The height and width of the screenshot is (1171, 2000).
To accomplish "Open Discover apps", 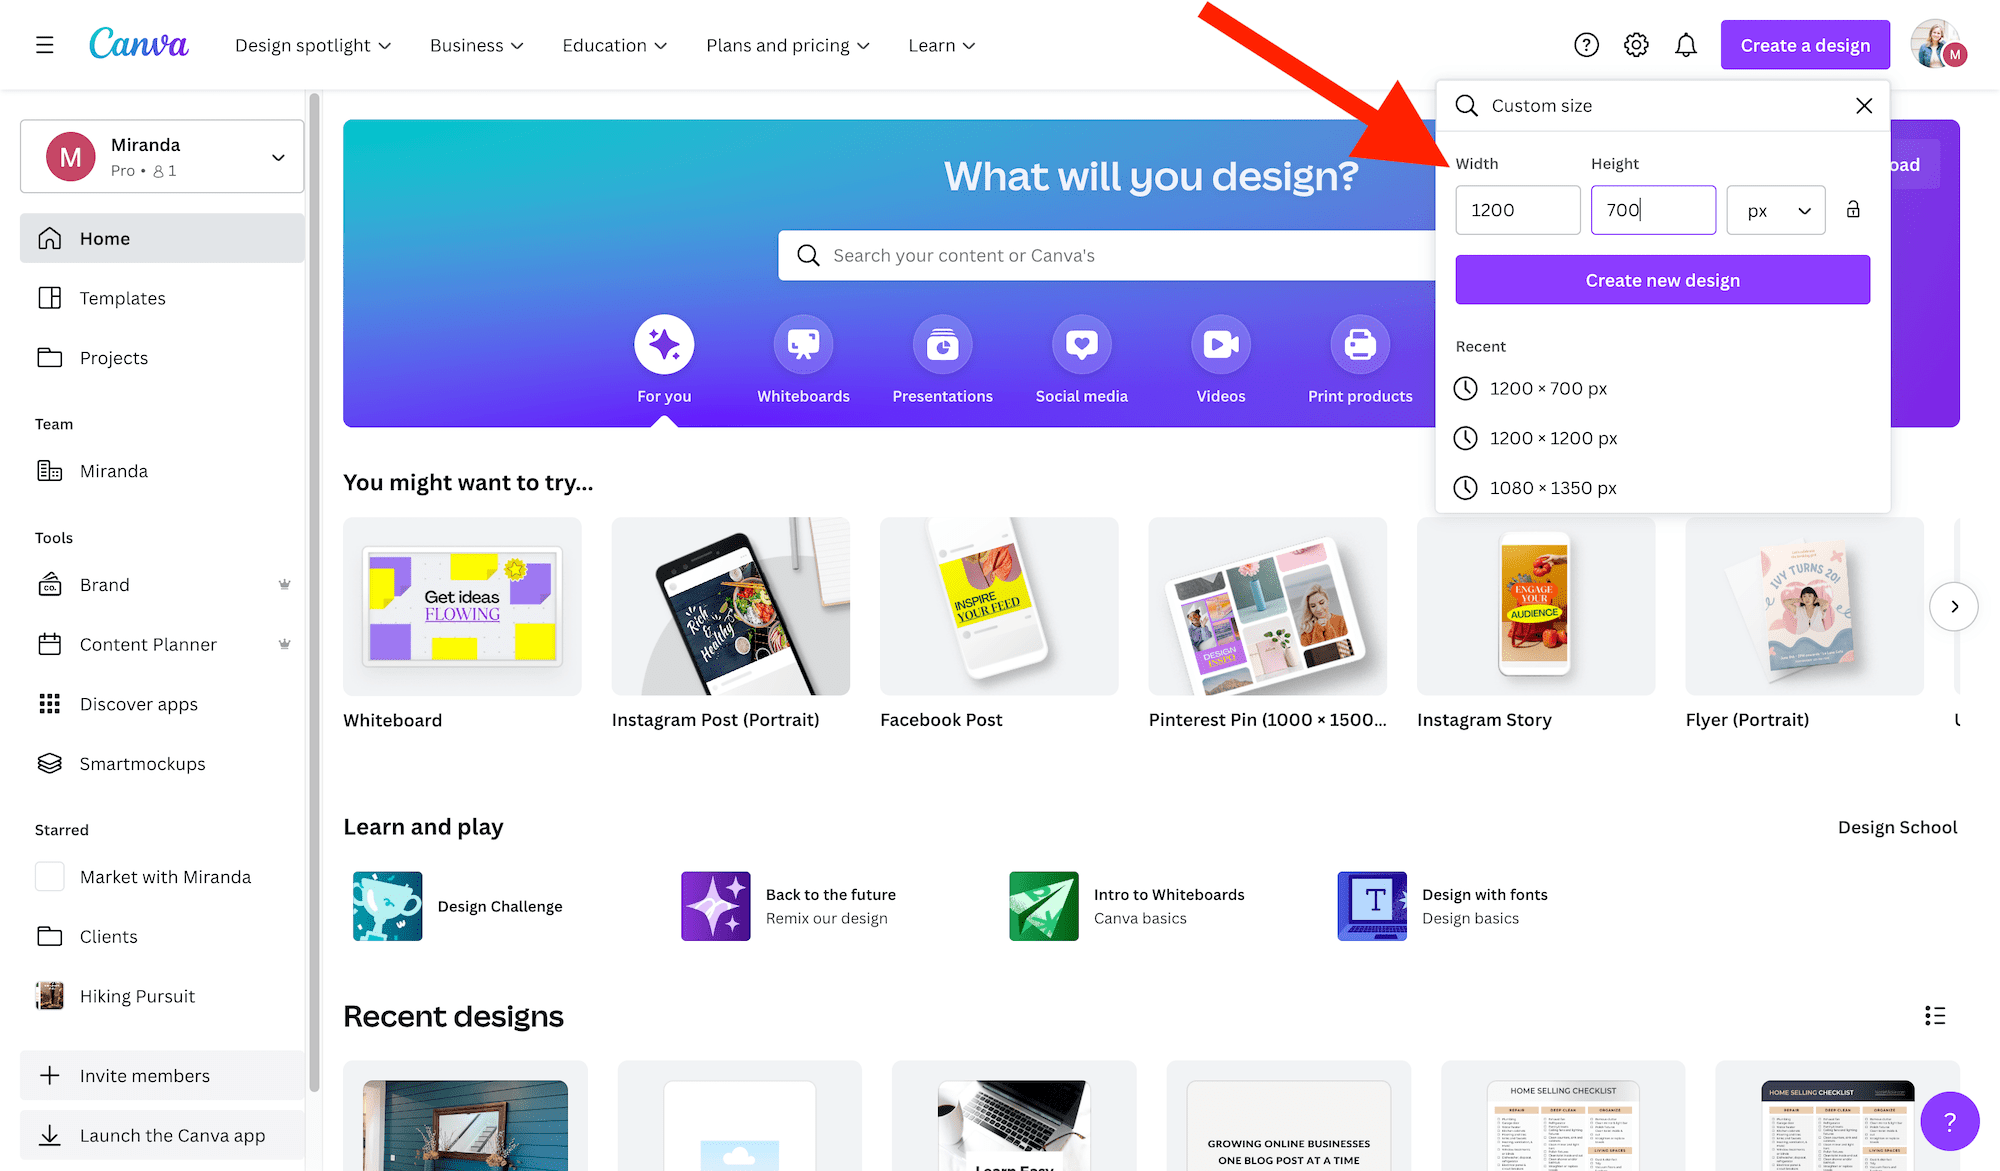I will [162, 704].
